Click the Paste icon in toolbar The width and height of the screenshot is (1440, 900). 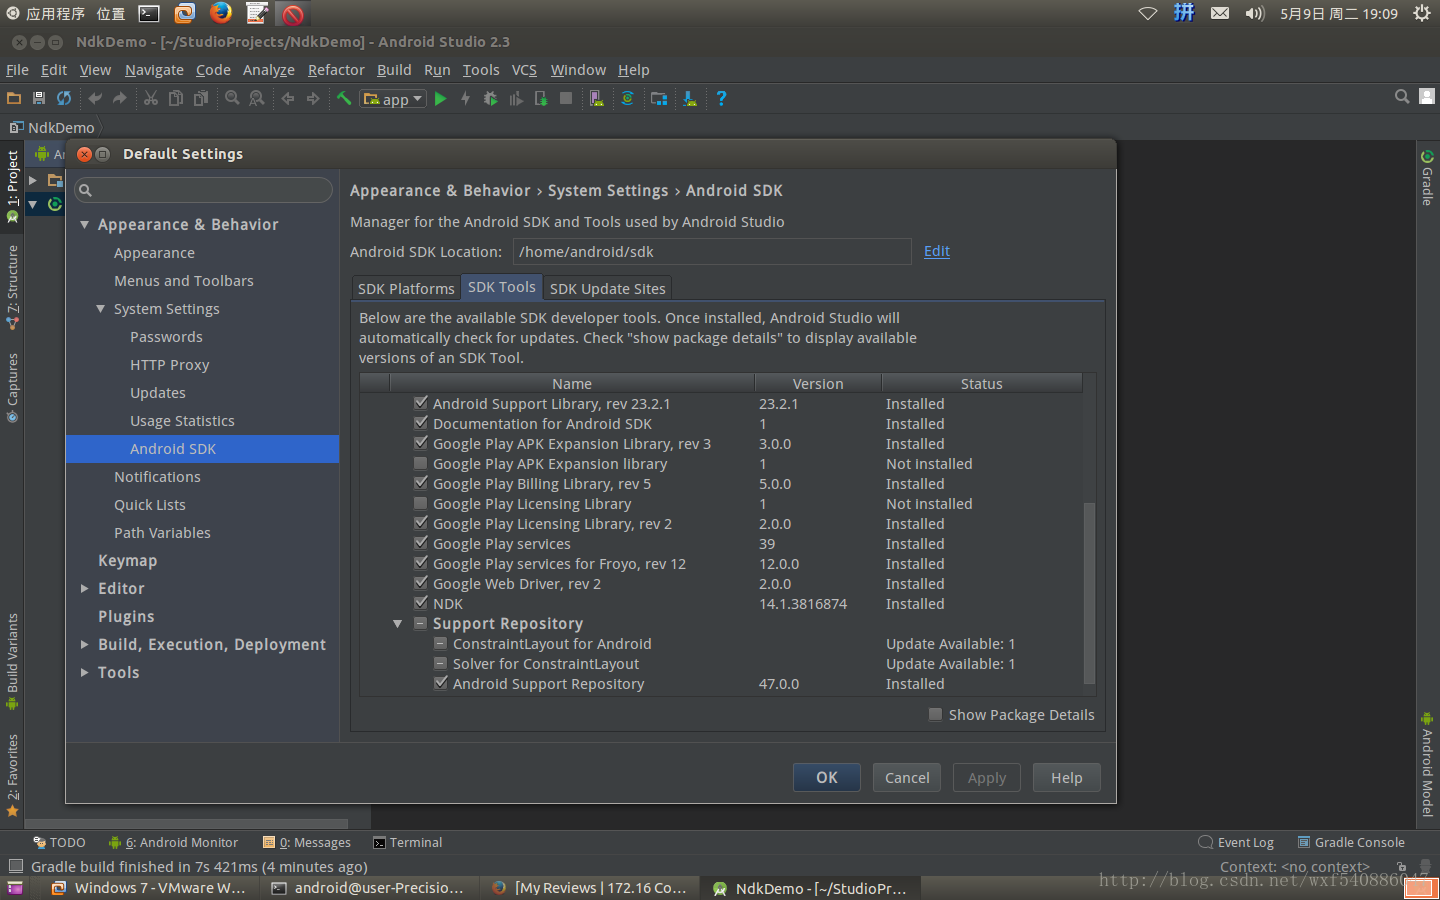201,98
